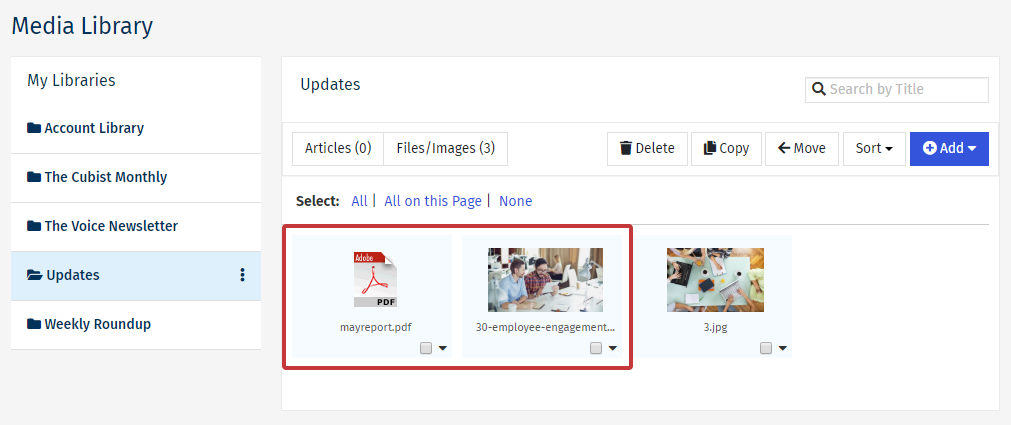Open the Sort dropdown
Image resolution: width=1011 pixels, height=425 pixels.
tap(874, 148)
